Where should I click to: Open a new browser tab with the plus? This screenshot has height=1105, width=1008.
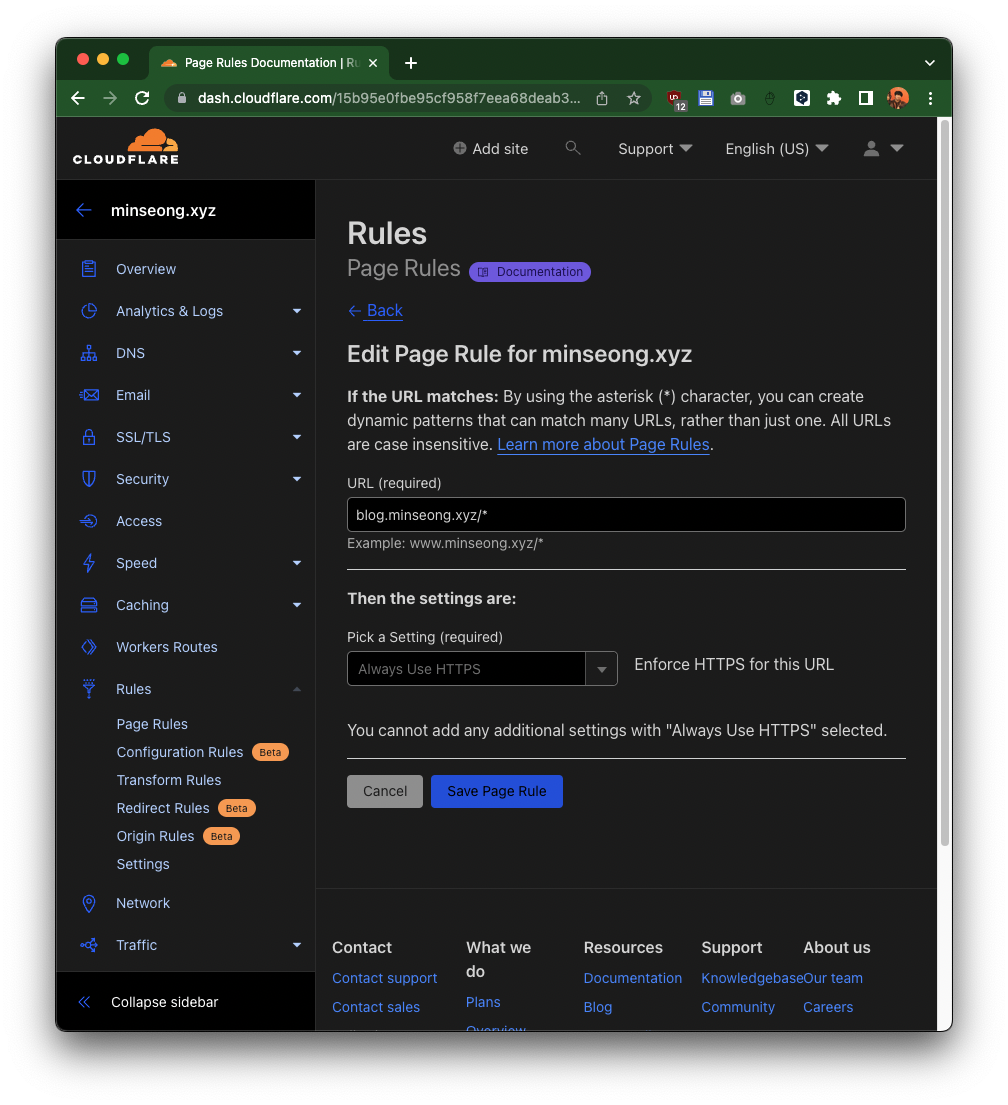[411, 63]
